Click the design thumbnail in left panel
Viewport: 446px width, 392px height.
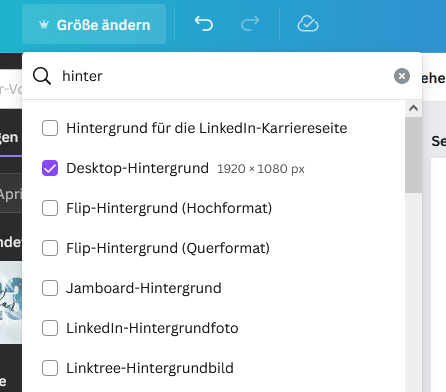[11, 303]
